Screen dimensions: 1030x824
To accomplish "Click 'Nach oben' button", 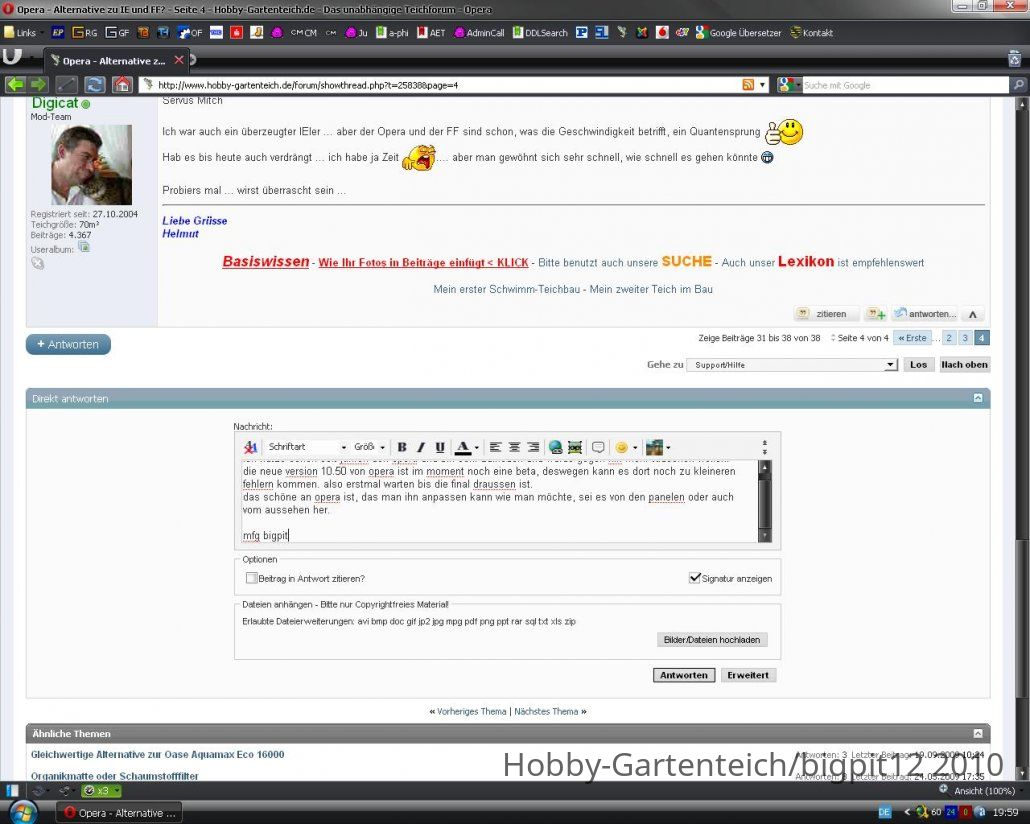I will [x=964, y=365].
